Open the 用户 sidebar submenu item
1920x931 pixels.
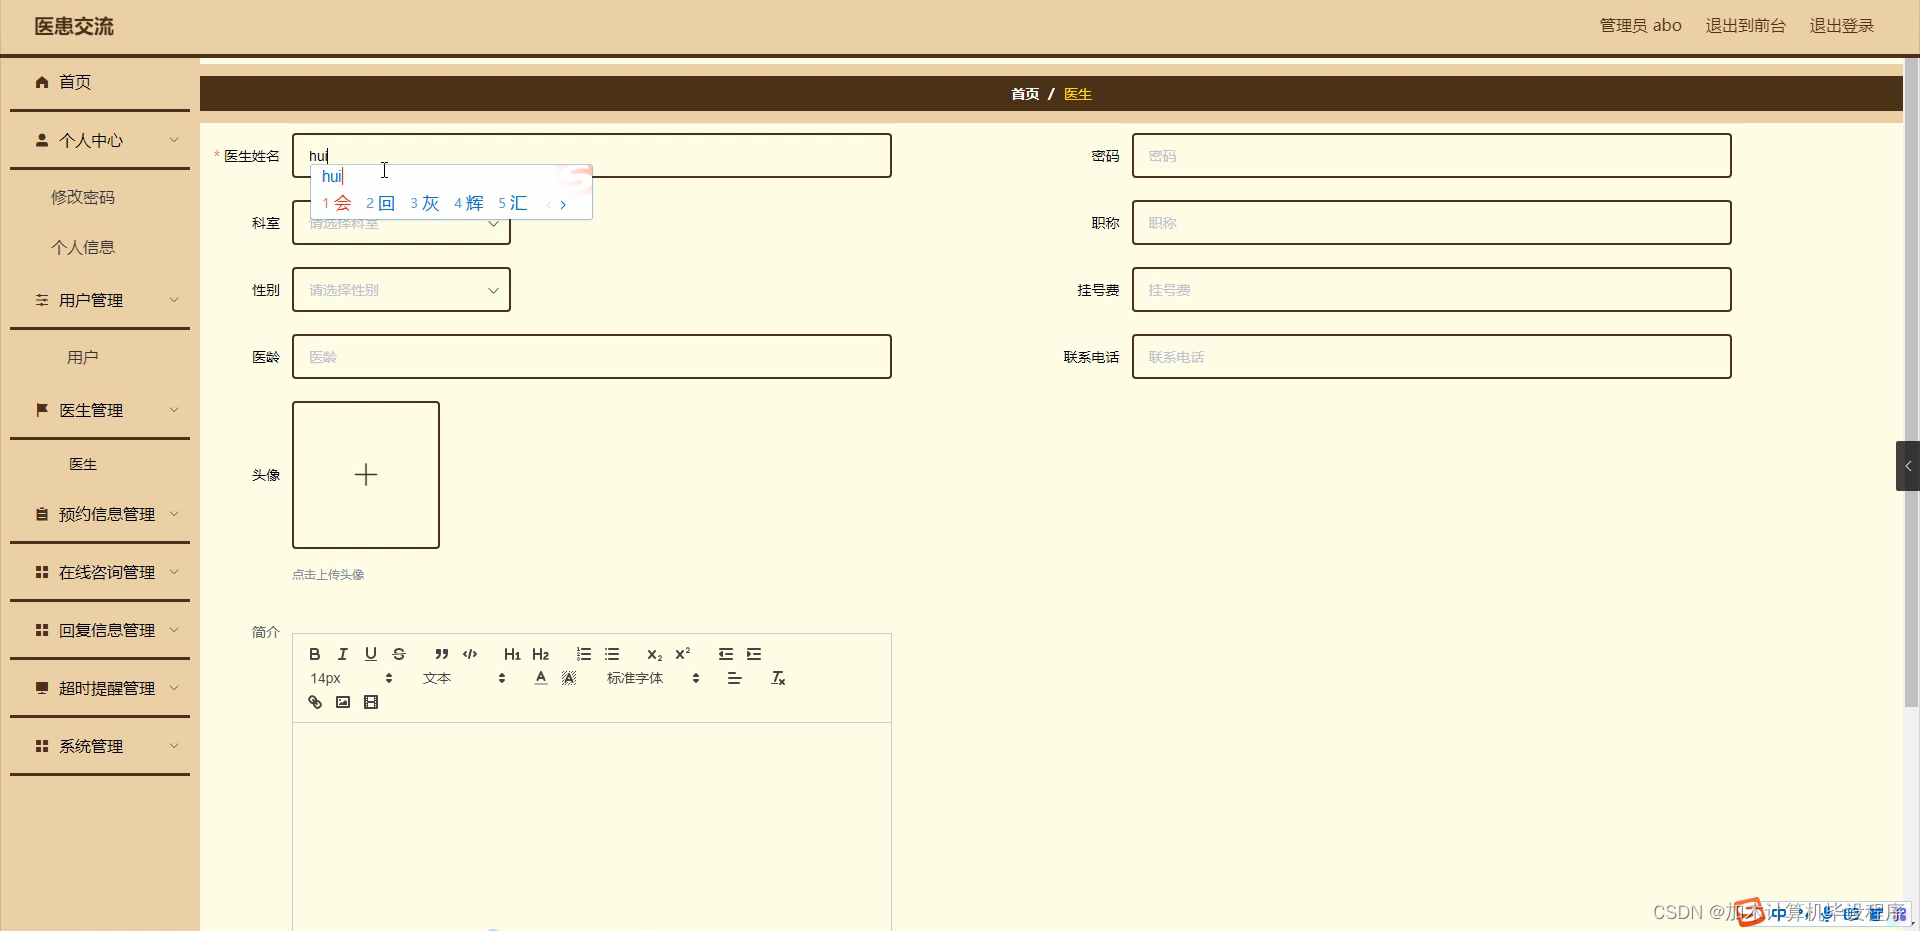click(83, 357)
